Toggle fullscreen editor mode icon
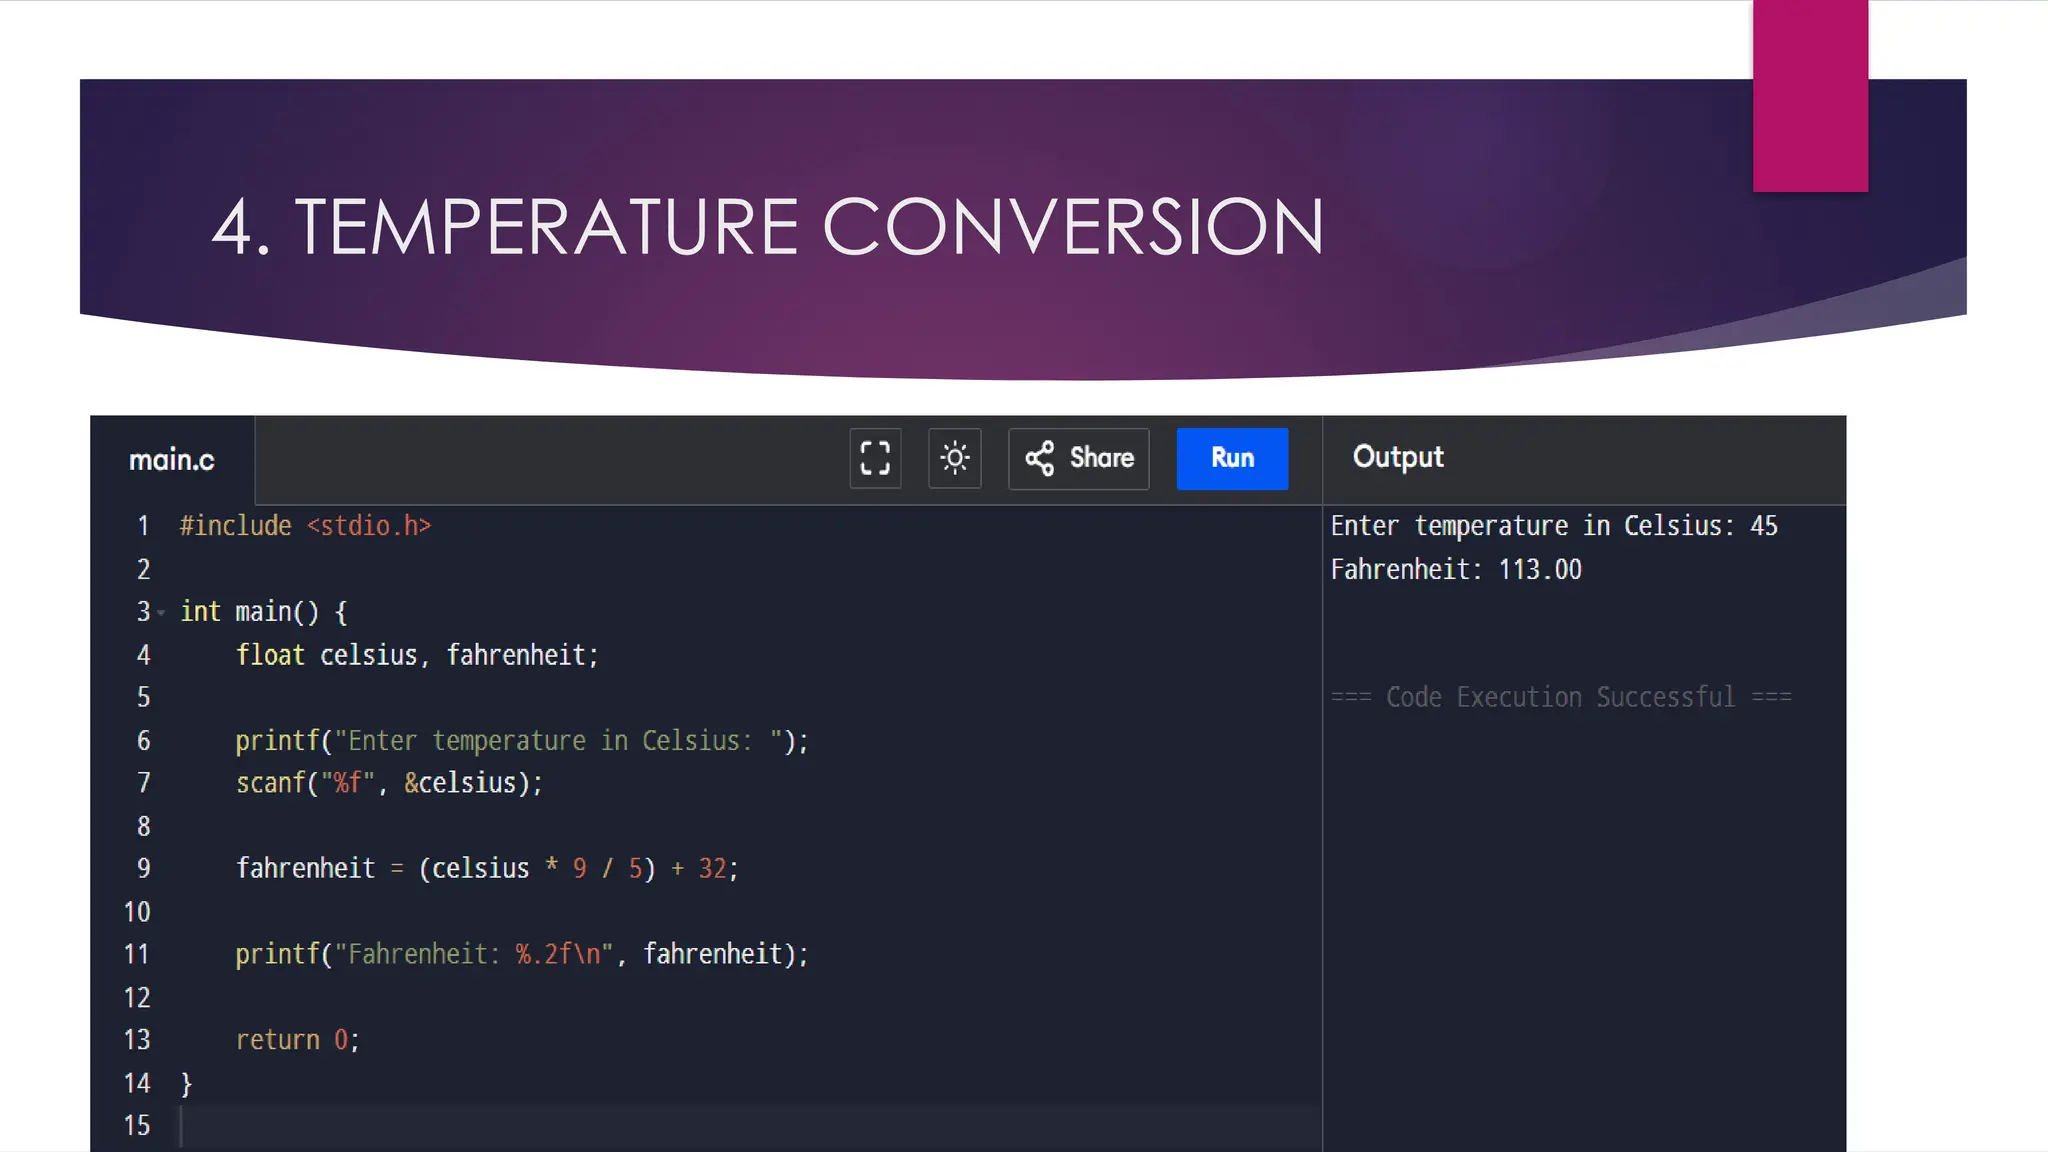Image resolution: width=2048 pixels, height=1152 pixels. [875, 459]
